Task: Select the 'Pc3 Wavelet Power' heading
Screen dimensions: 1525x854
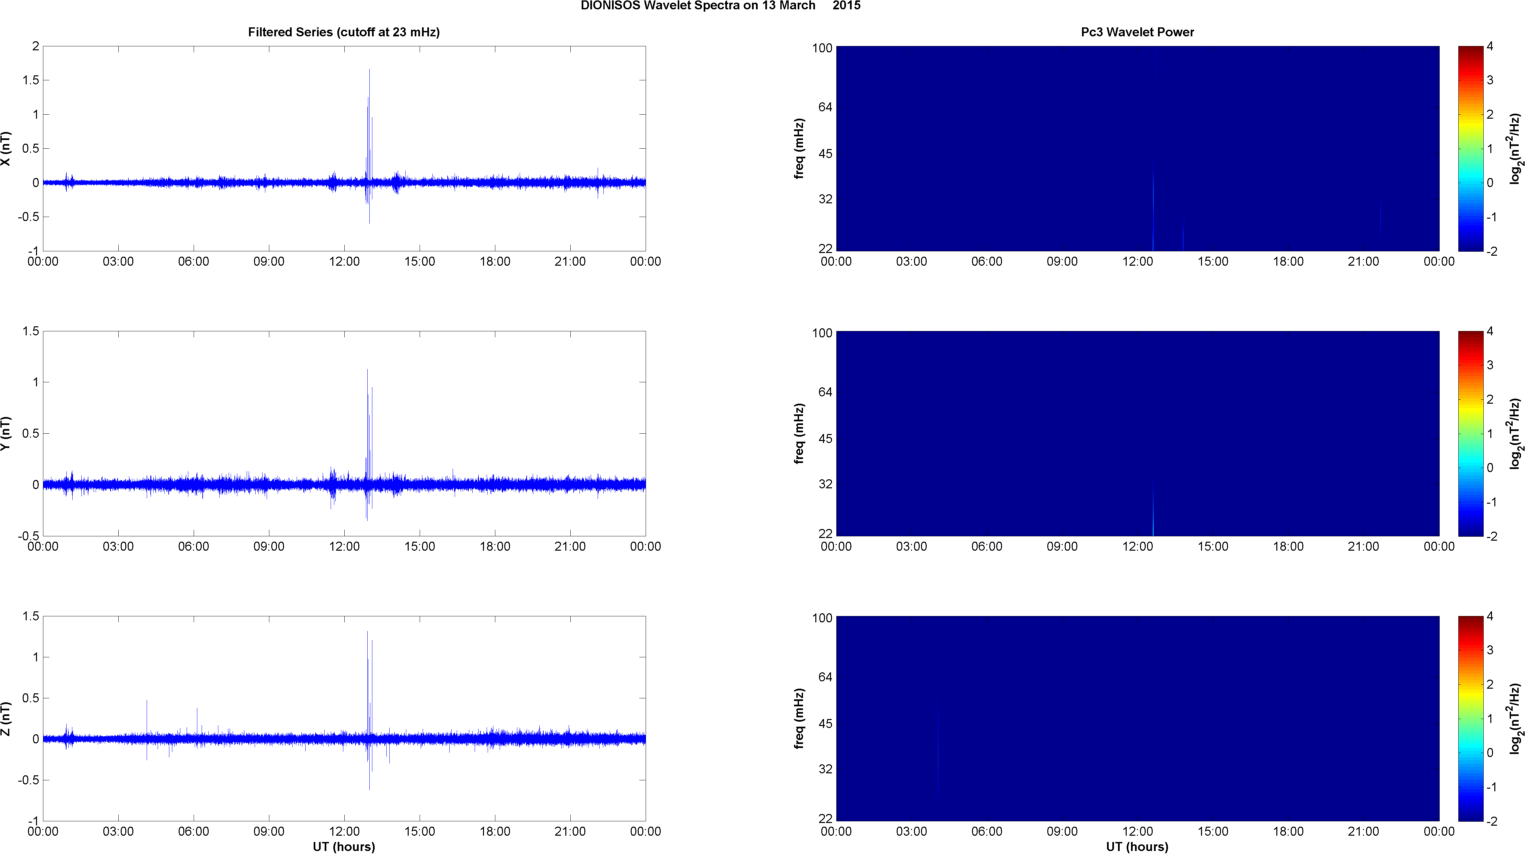Action: coord(1137,32)
